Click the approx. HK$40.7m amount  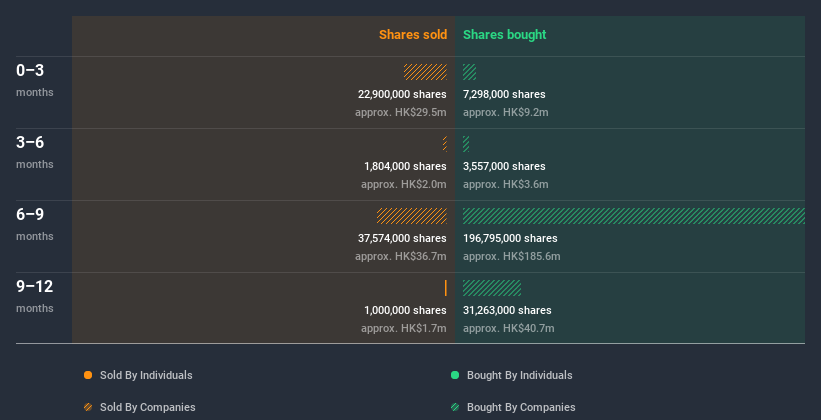coord(508,328)
